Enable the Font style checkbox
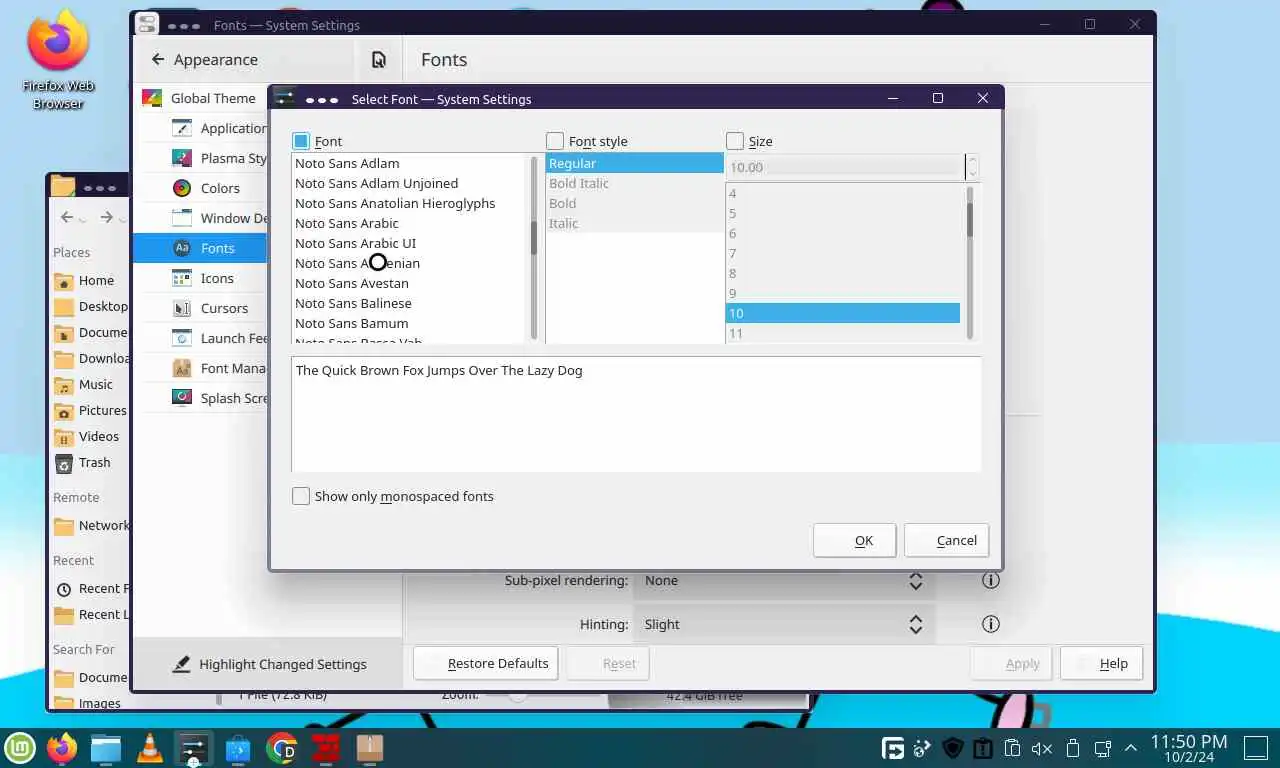The width and height of the screenshot is (1280, 768). click(555, 141)
